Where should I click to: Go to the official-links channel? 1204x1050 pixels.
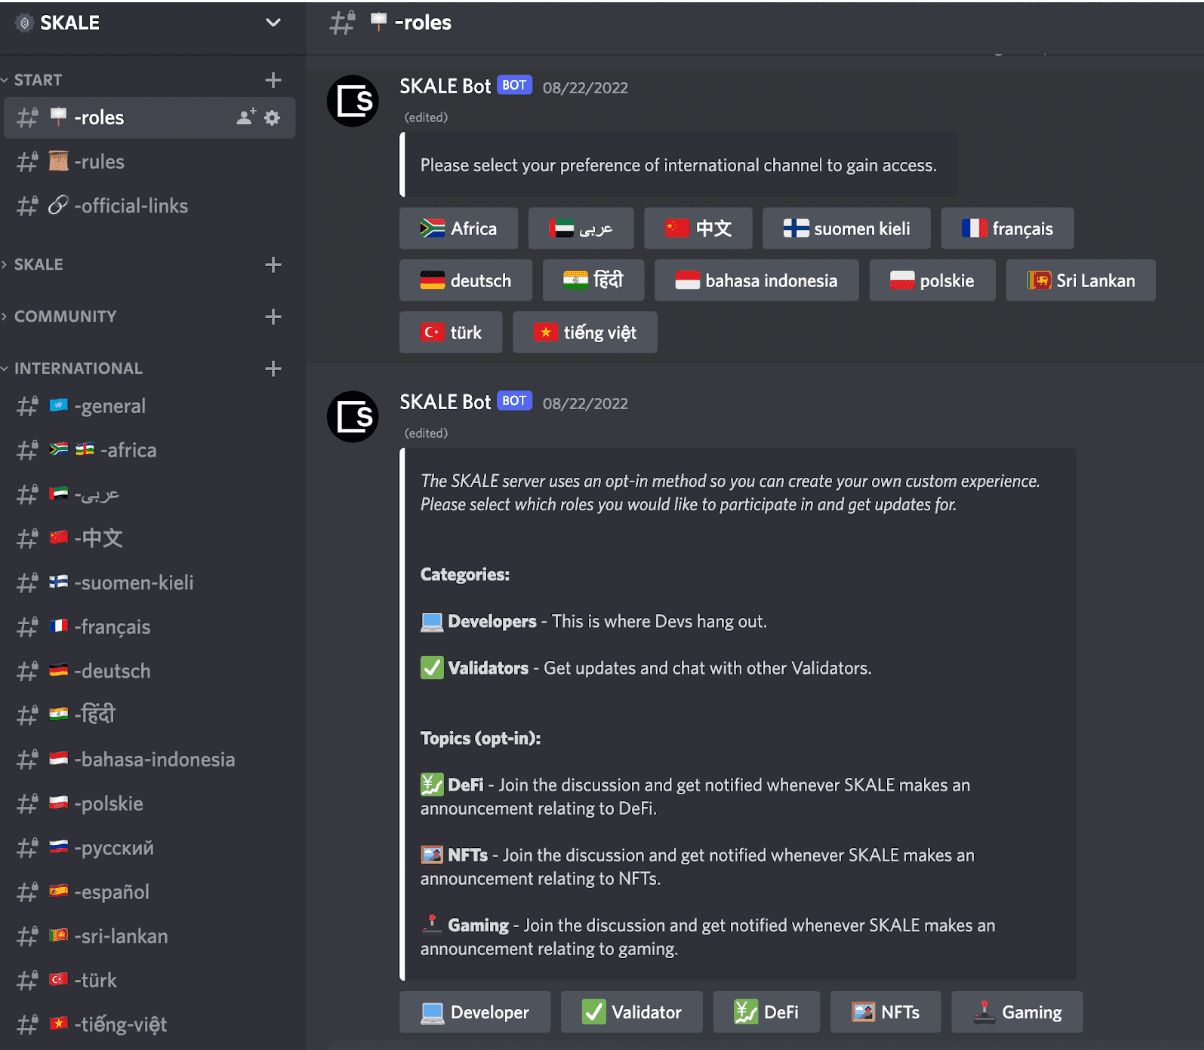coord(130,206)
